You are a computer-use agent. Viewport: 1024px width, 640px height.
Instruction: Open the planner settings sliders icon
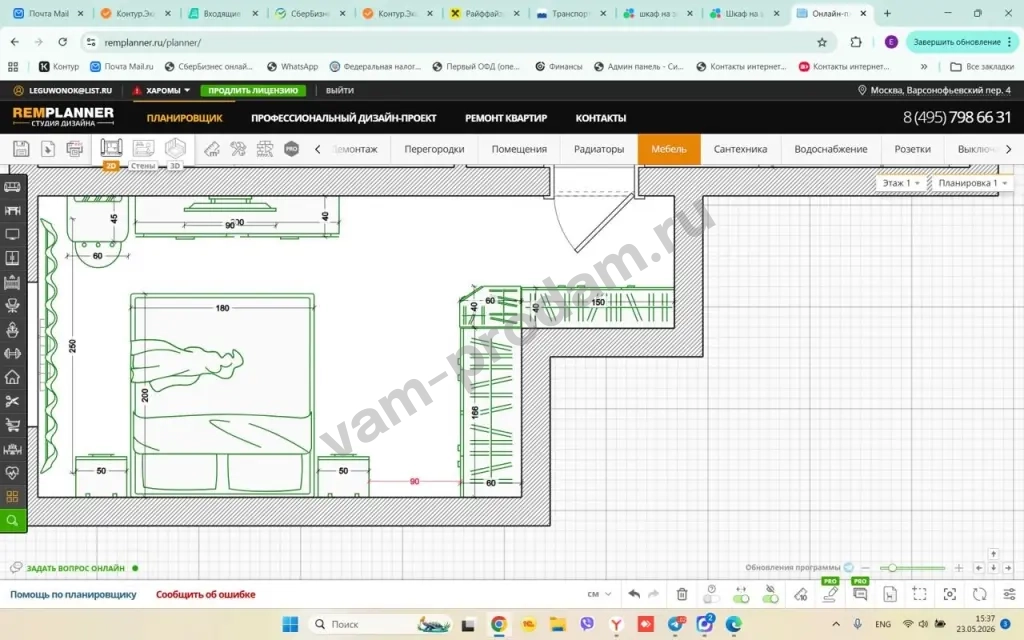point(1009,594)
